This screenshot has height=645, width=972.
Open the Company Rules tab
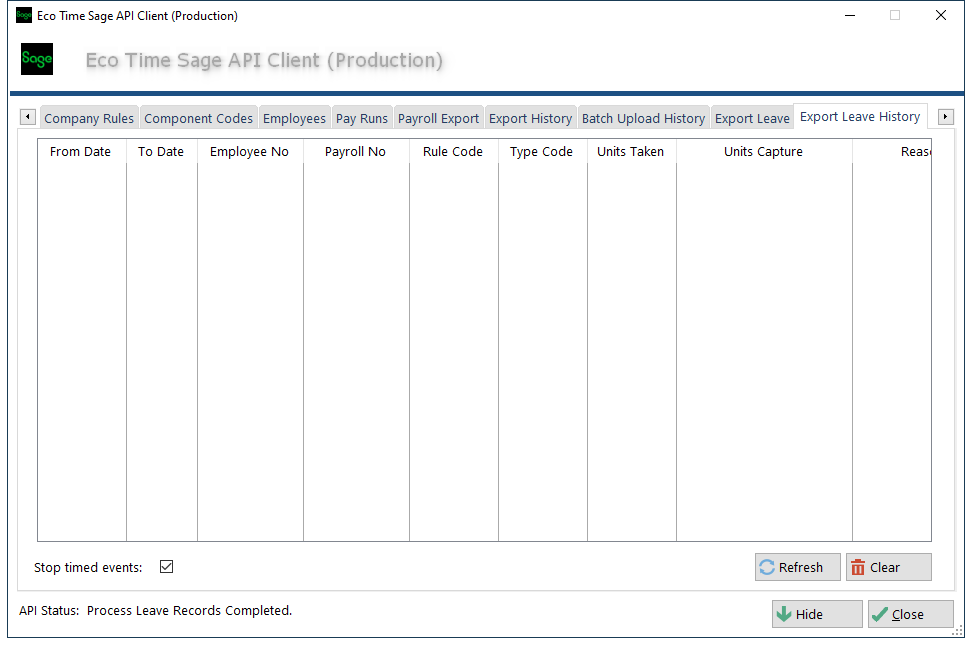(89, 118)
